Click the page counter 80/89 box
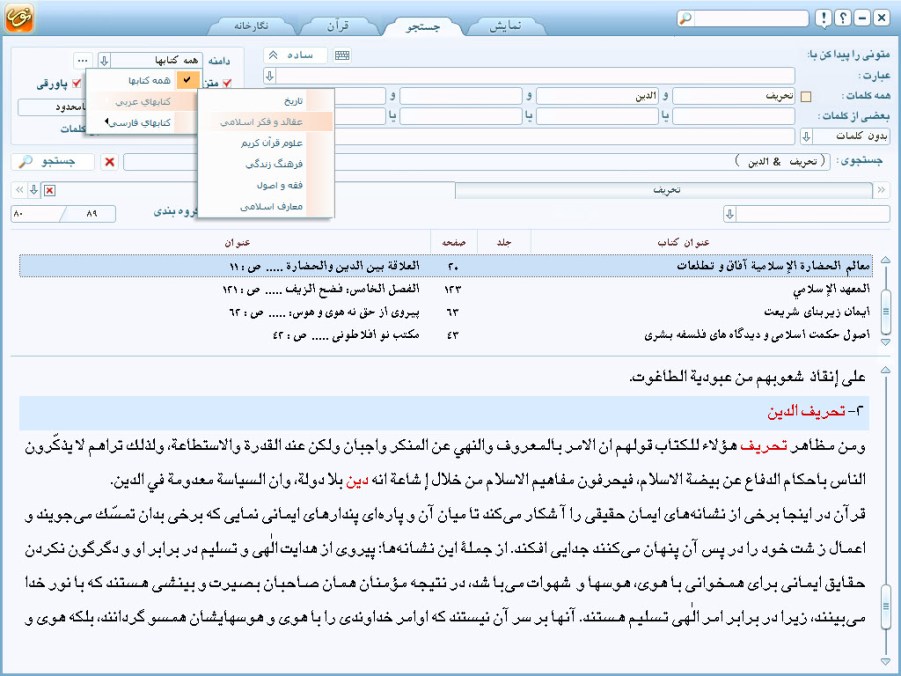The image size is (901, 676). [x=63, y=214]
